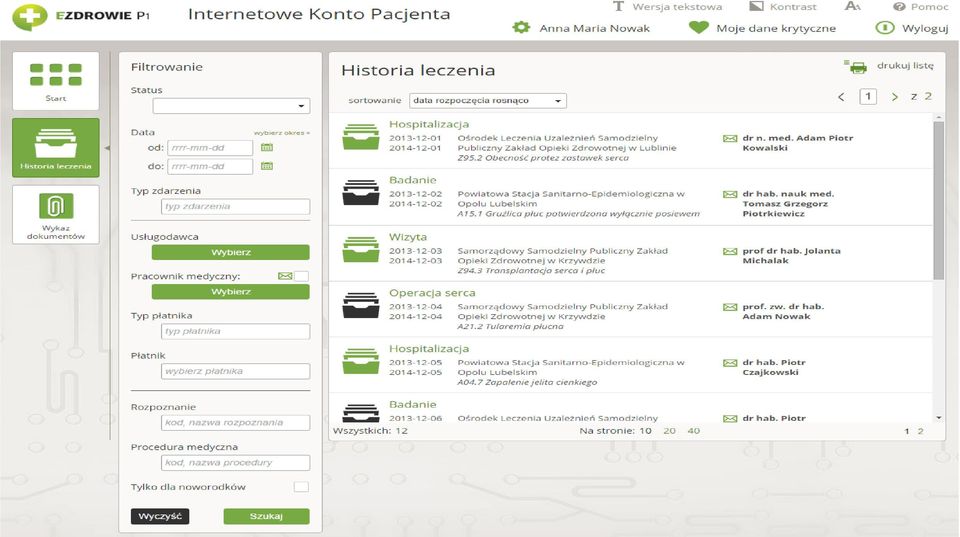
Task: Open the Badanie entry dated 2013-12-02
Action: point(413,180)
